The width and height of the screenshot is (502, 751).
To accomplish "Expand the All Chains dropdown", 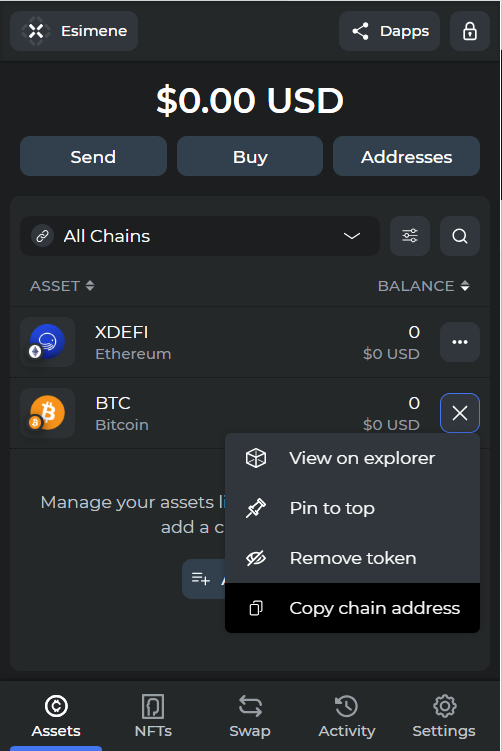I will pyautogui.click(x=200, y=236).
